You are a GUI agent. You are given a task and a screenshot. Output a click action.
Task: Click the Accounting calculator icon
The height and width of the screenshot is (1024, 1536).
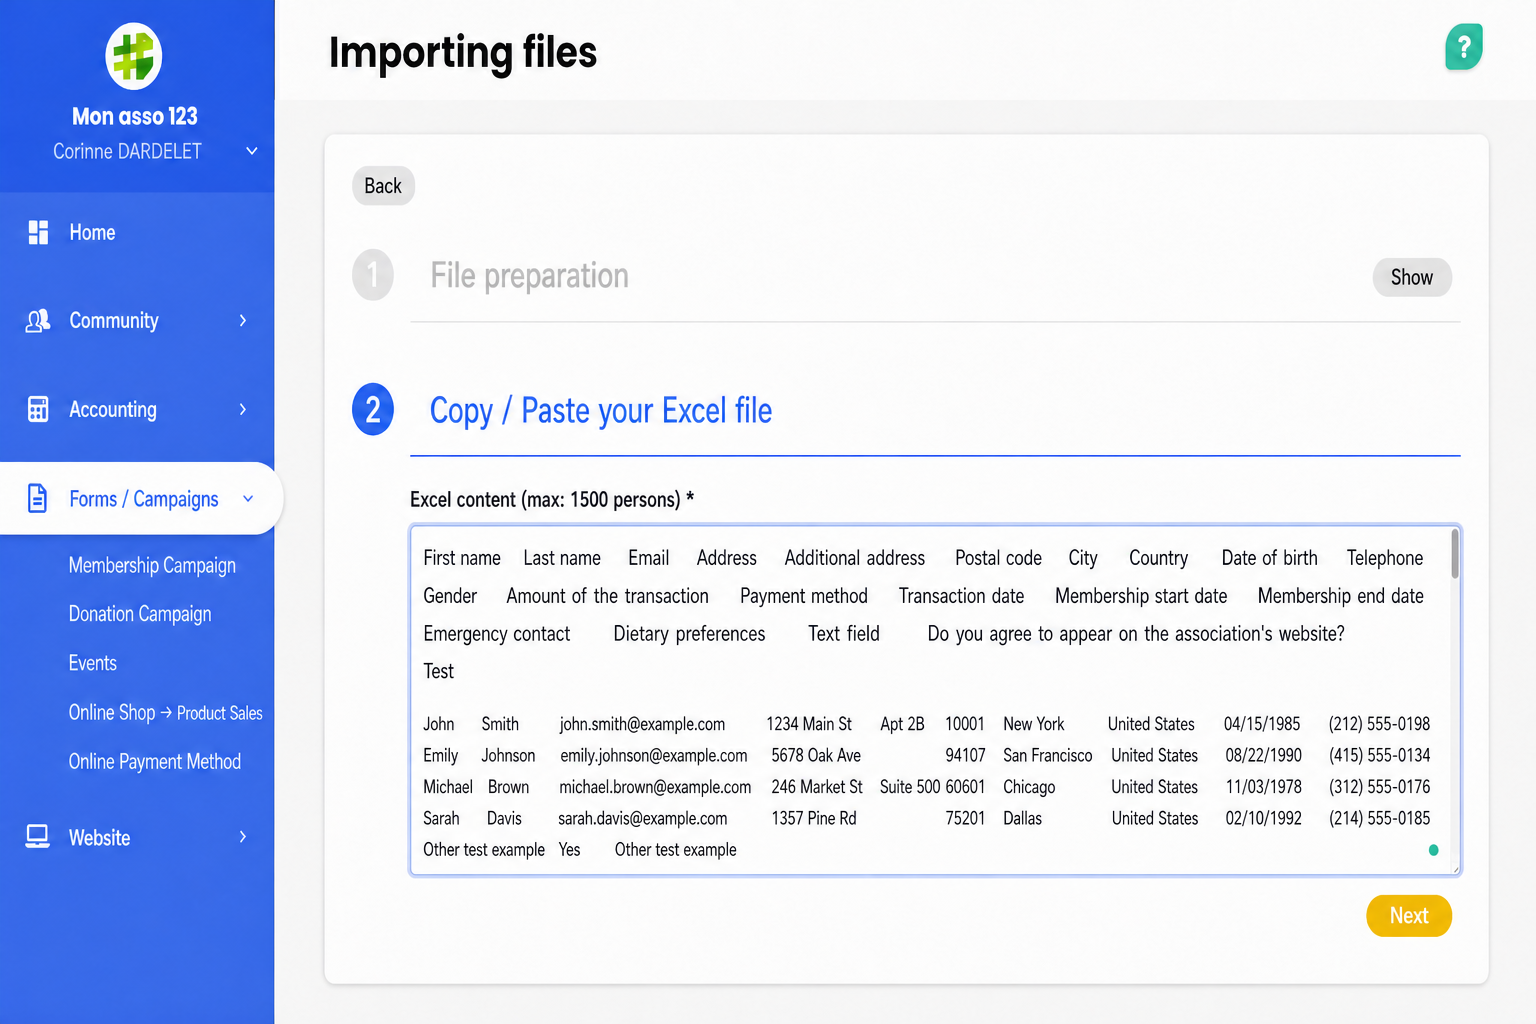(38, 409)
